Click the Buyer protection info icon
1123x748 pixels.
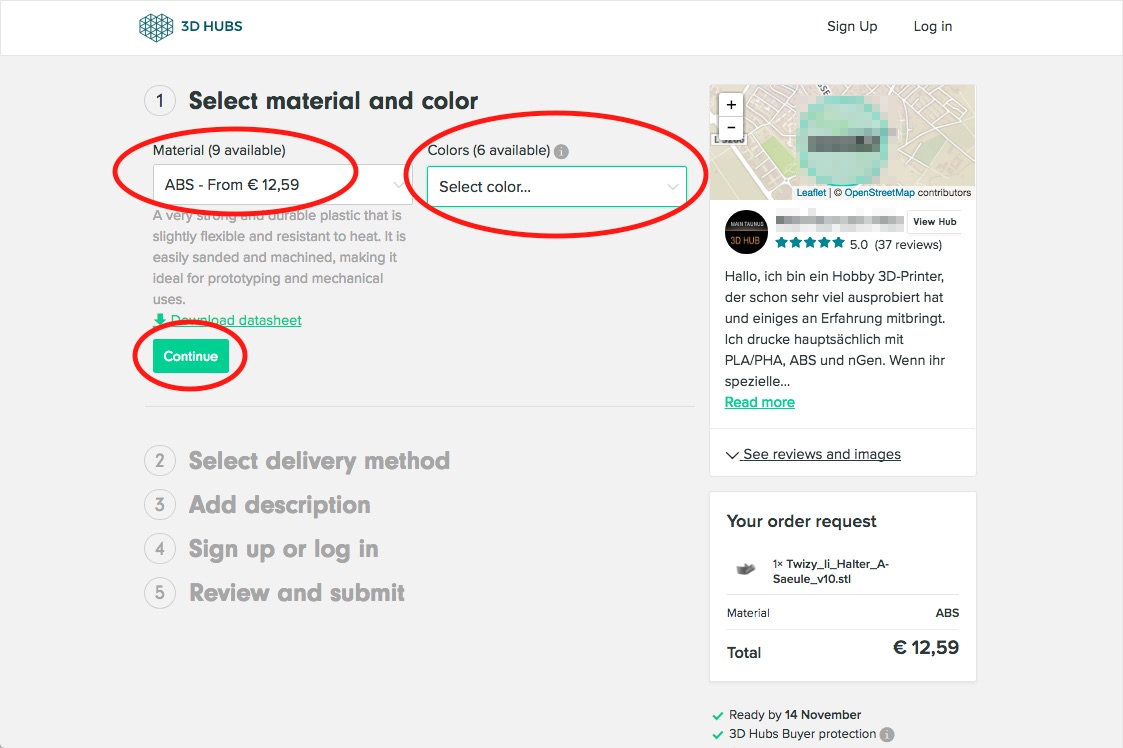[886, 735]
